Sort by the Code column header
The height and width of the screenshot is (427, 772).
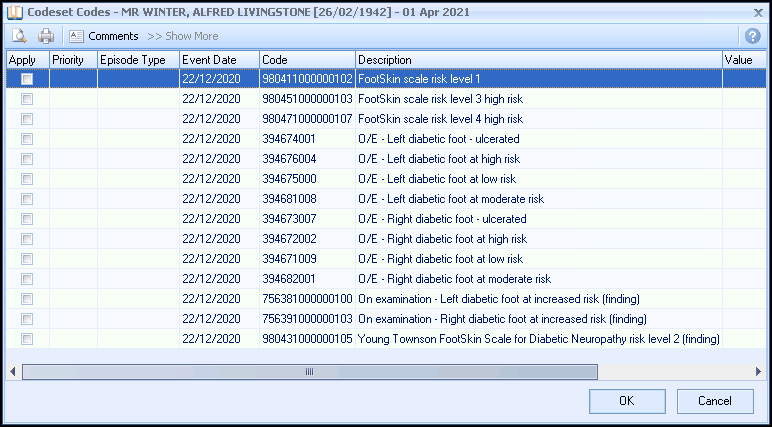click(306, 60)
